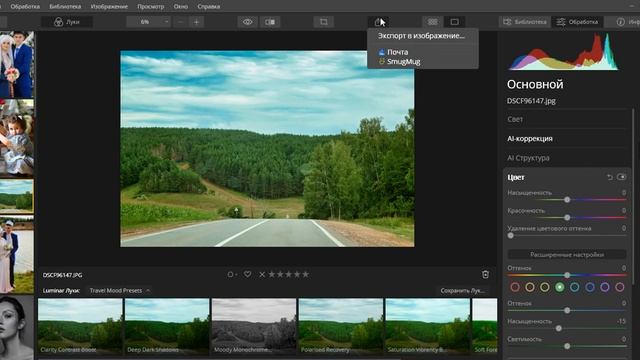Open the 6% zoom level dropdown
The height and width of the screenshot is (360, 640).
148,22
